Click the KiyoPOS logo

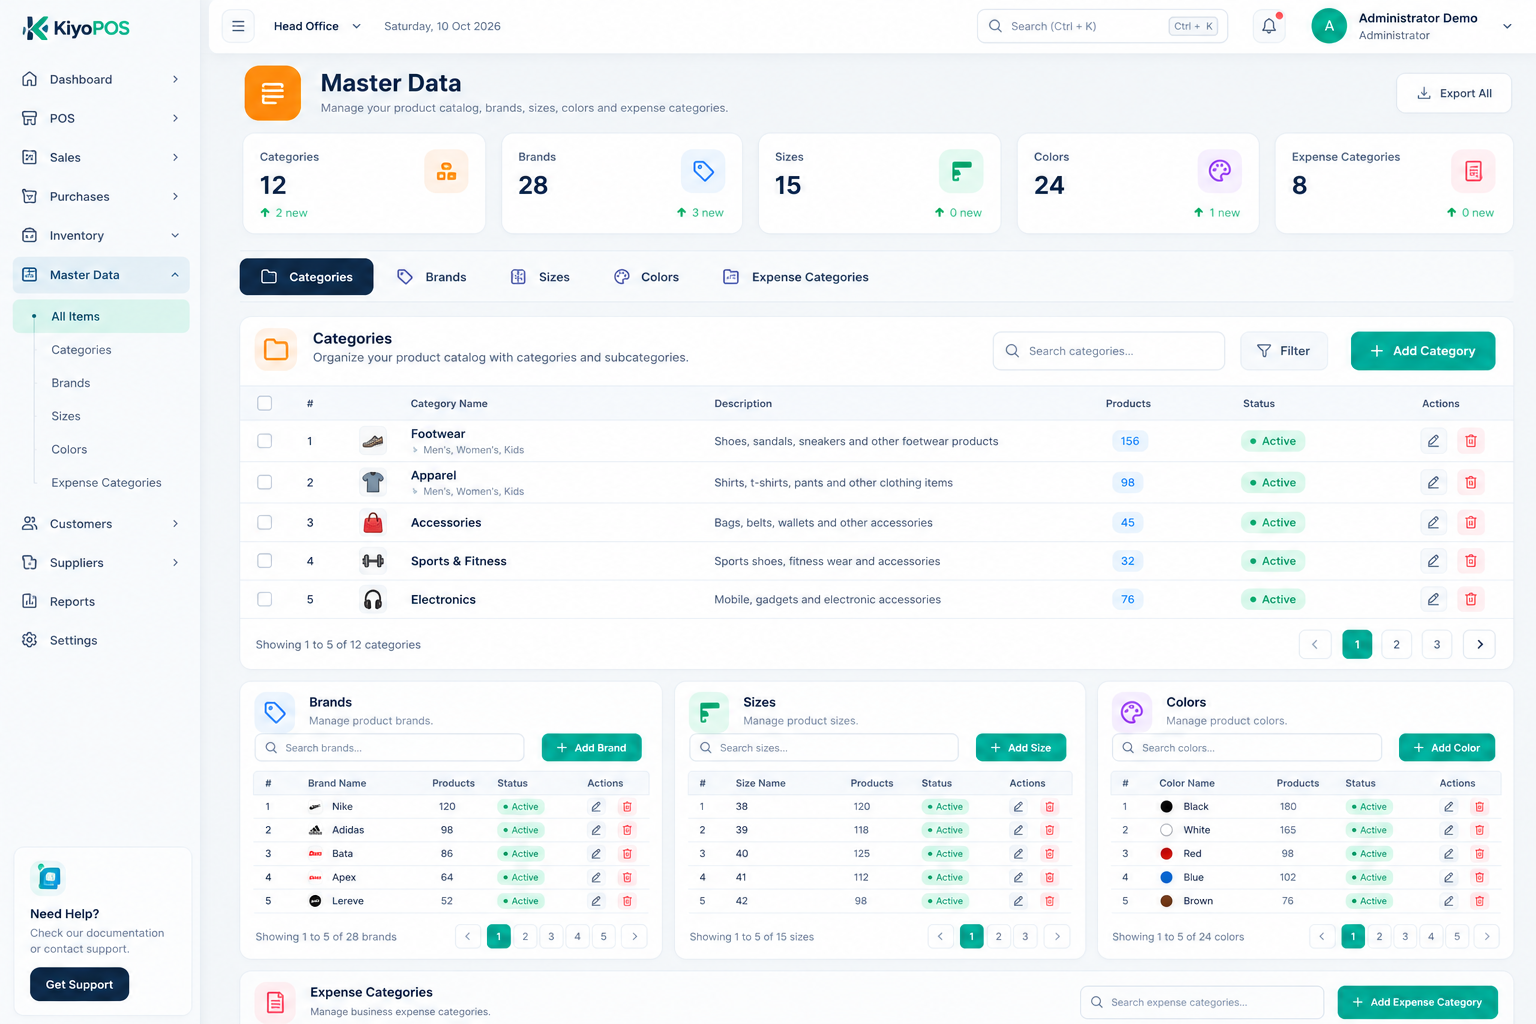(76, 28)
